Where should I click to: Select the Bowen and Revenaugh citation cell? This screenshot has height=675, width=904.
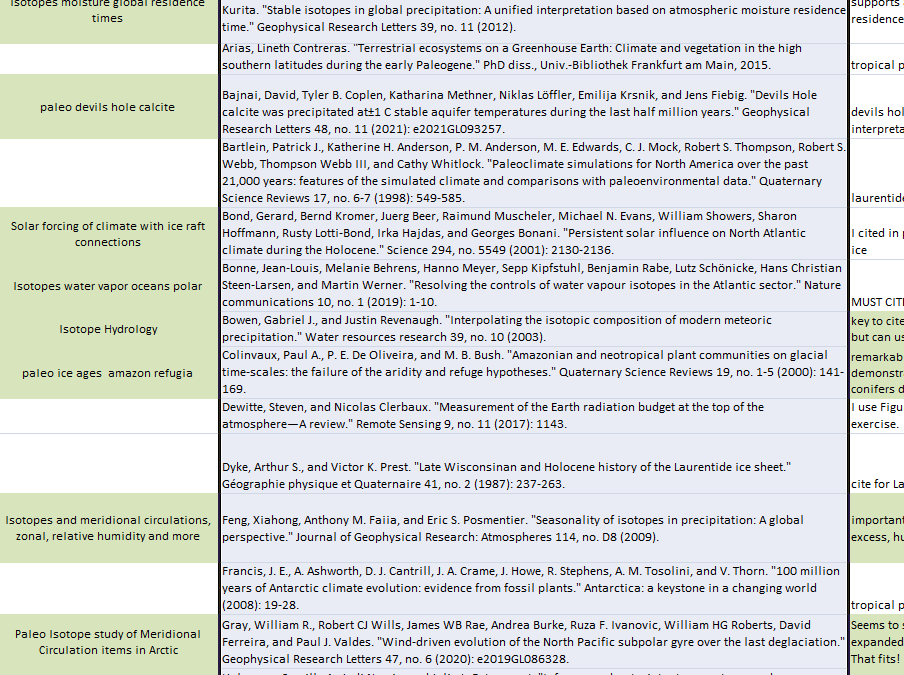click(533, 329)
